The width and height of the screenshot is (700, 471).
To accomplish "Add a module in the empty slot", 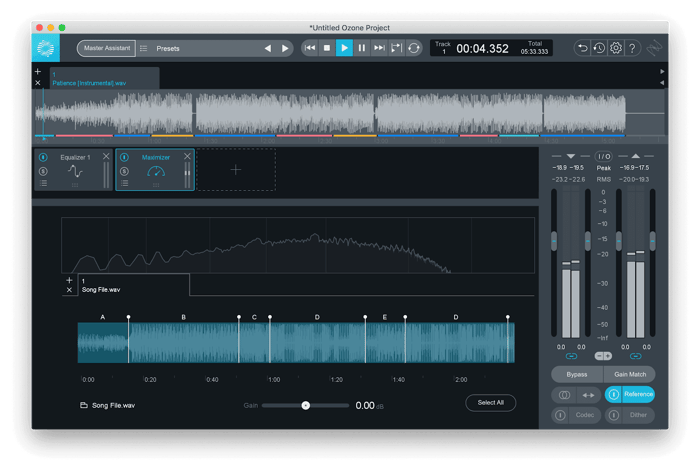I will click(x=236, y=170).
